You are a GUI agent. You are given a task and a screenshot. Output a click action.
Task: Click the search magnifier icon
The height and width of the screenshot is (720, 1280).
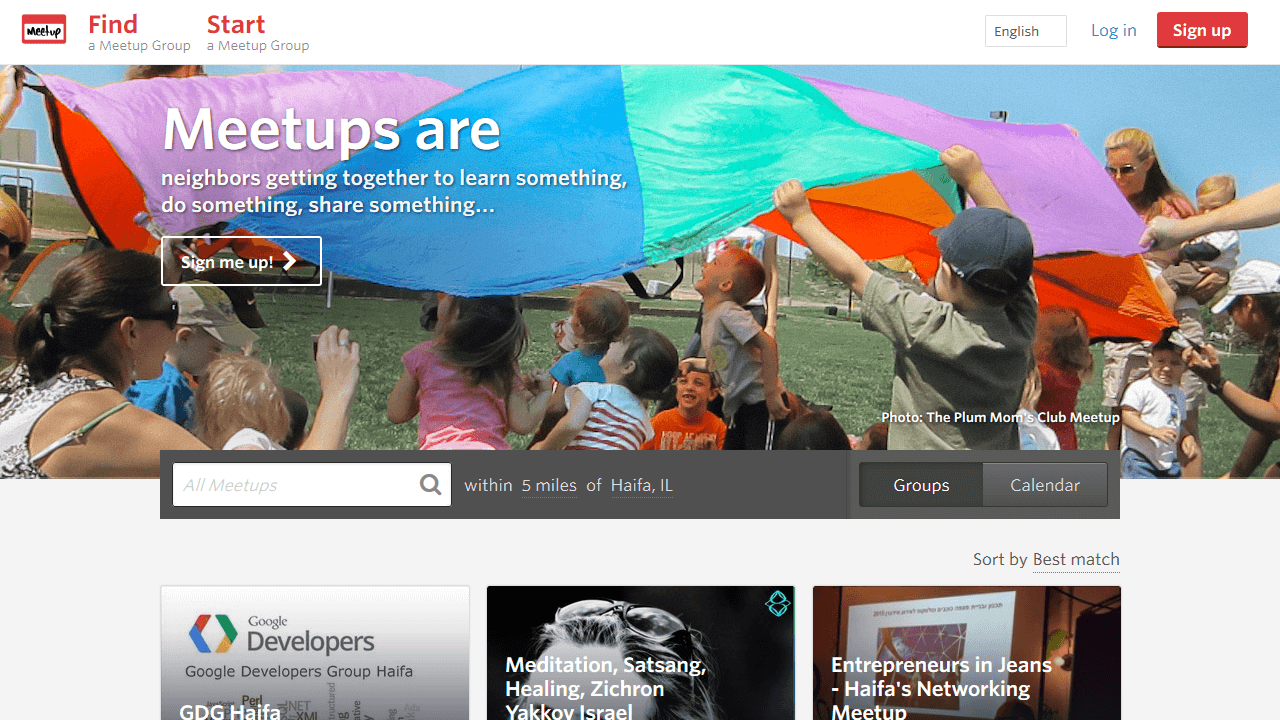click(431, 485)
